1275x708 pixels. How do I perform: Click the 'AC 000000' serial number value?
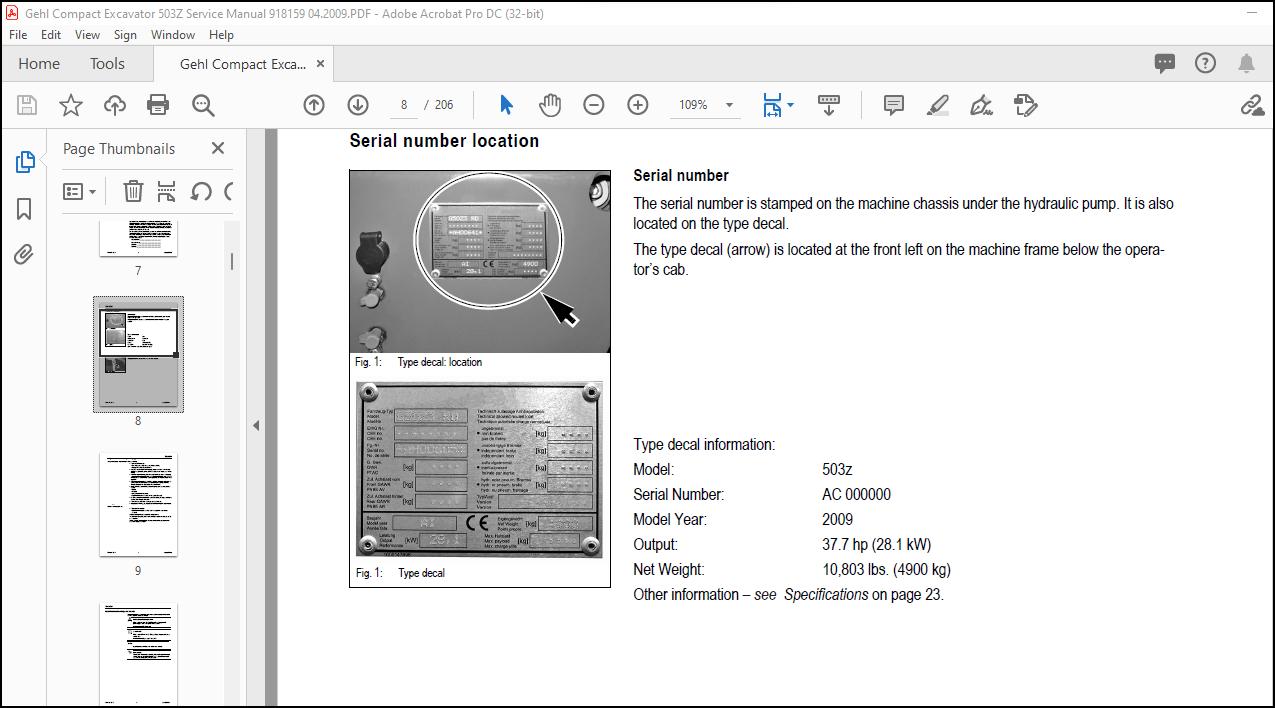856,494
